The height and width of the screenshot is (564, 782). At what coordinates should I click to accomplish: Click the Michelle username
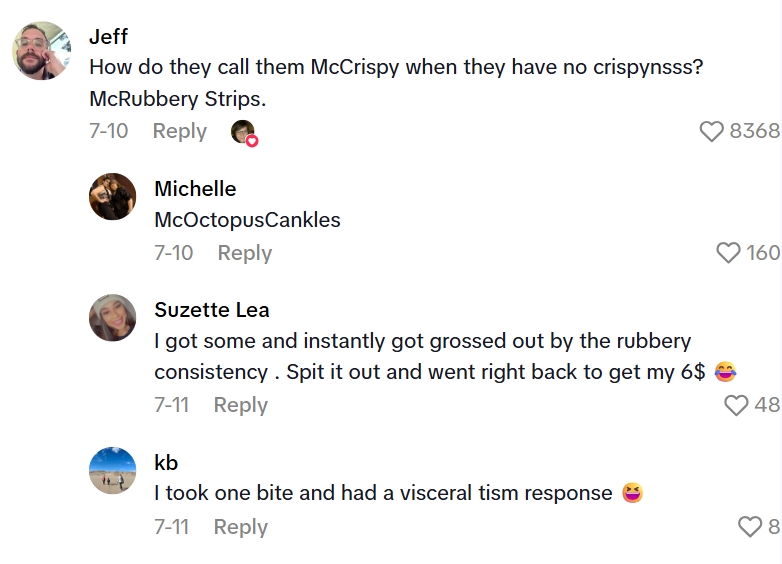[195, 189]
